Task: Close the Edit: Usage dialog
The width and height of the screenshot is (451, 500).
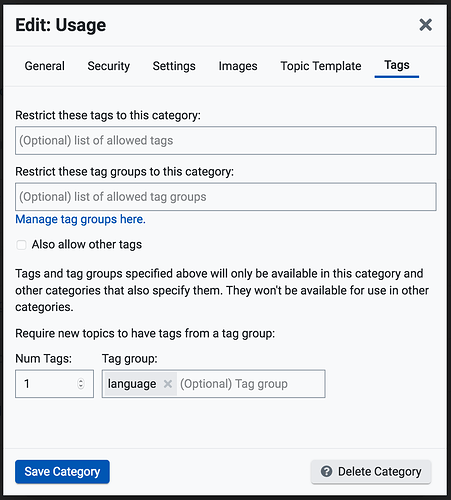Action: [425, 25]
